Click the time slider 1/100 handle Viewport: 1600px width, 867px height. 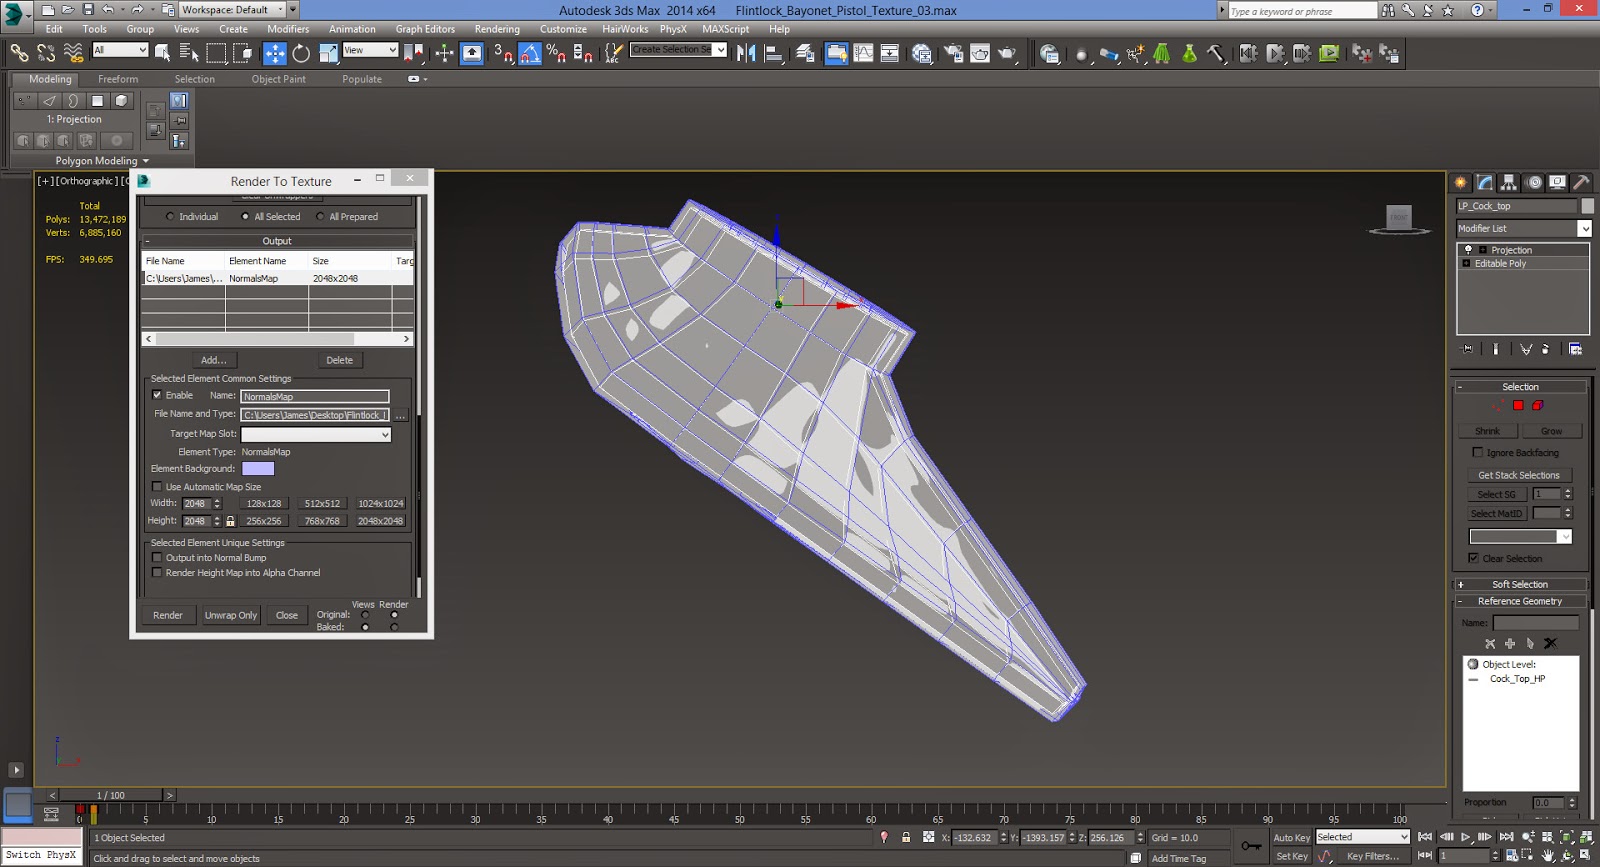pyautogui.click(x=110, y=796)
